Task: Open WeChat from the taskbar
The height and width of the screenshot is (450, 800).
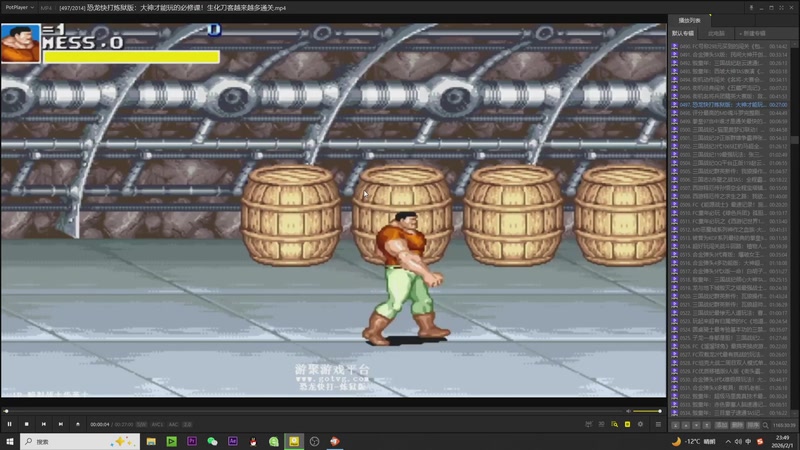Action: point(212,441)
